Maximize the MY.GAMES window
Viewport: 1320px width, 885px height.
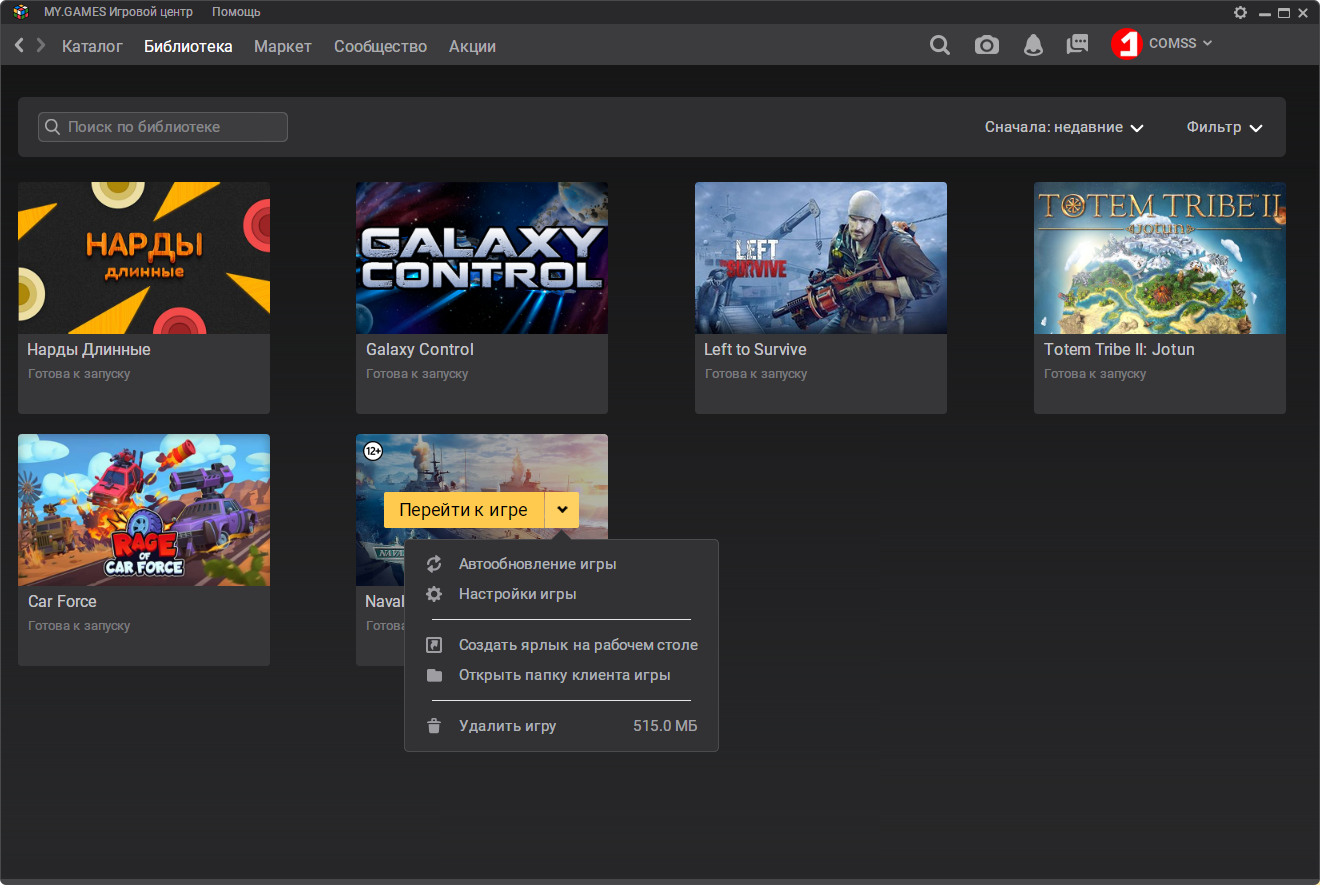pos(1284,12)
